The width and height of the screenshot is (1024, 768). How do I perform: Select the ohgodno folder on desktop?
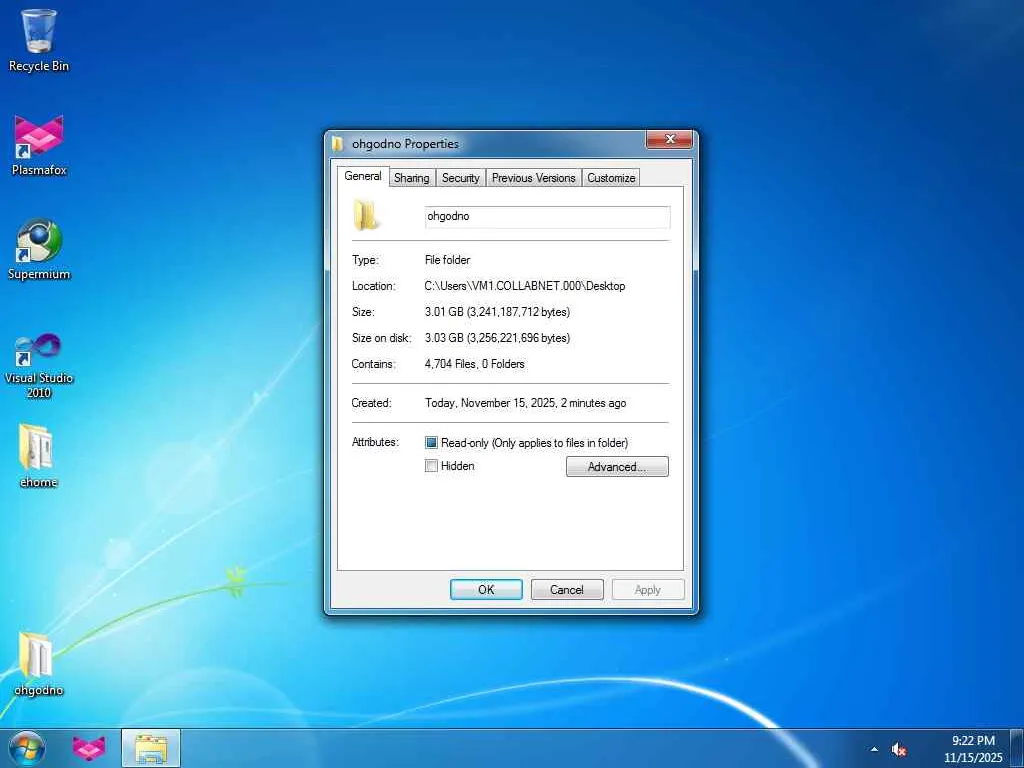coord(39,664)
